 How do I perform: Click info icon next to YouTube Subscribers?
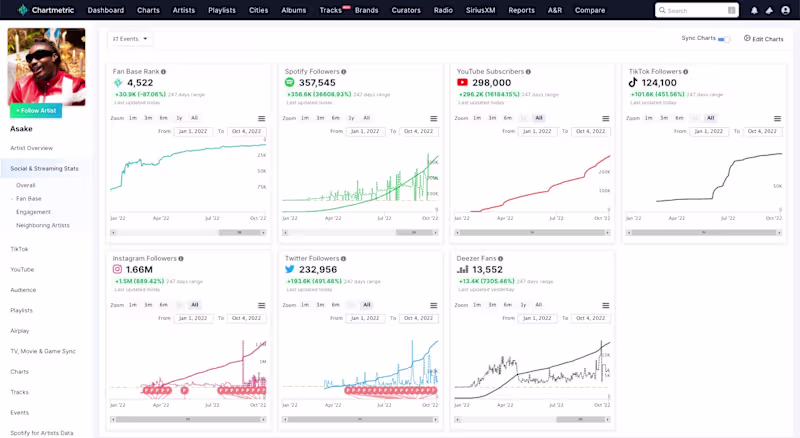[528, 72]
